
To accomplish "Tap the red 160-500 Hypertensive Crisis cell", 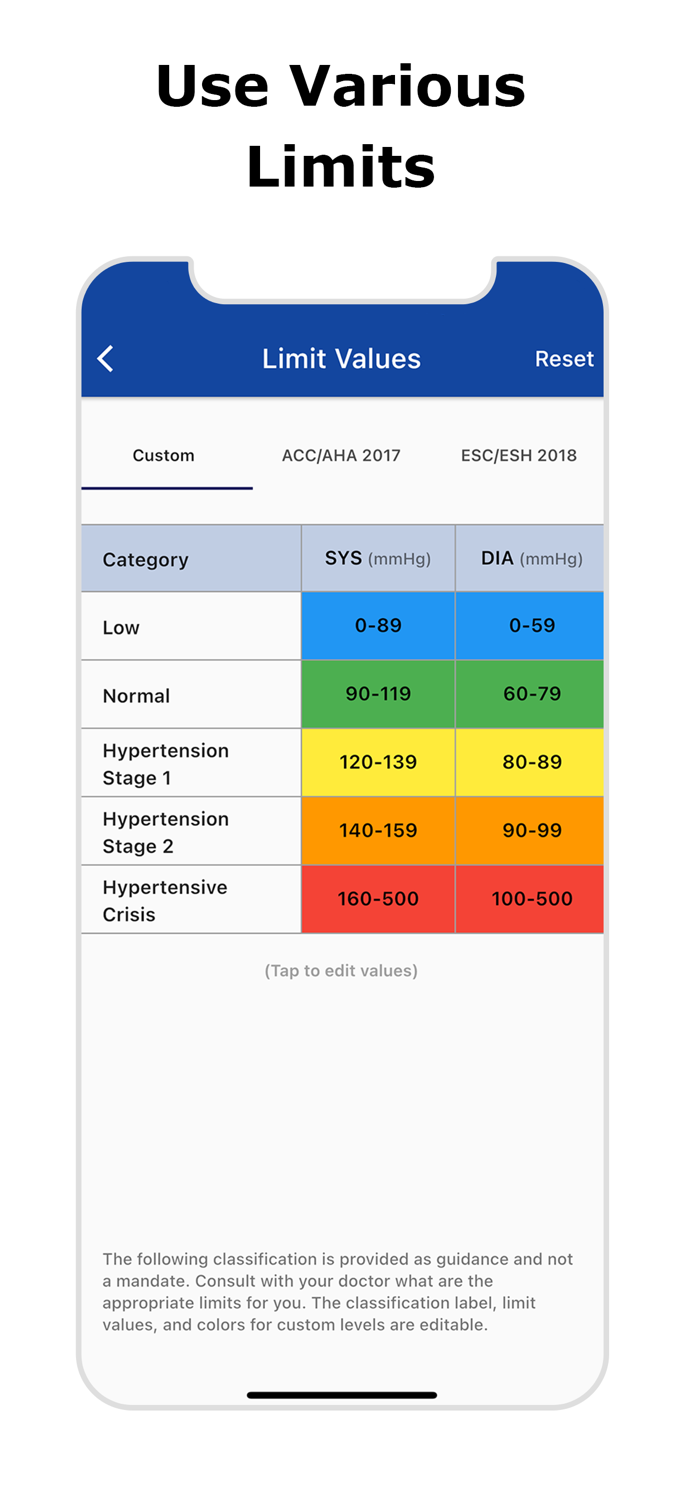I will pos(378,898).
